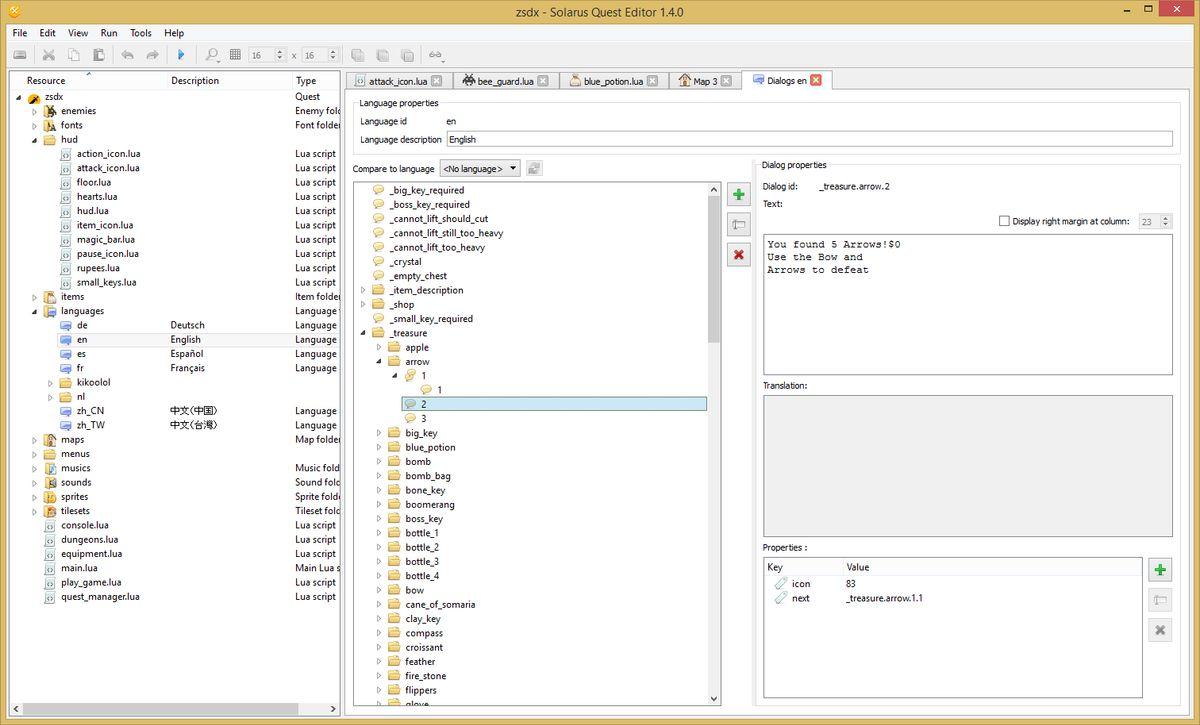The image size is (1200, 725).
Task: Close the Dialogs en tab
Action: pyautogui.click(x=816, y=80)
